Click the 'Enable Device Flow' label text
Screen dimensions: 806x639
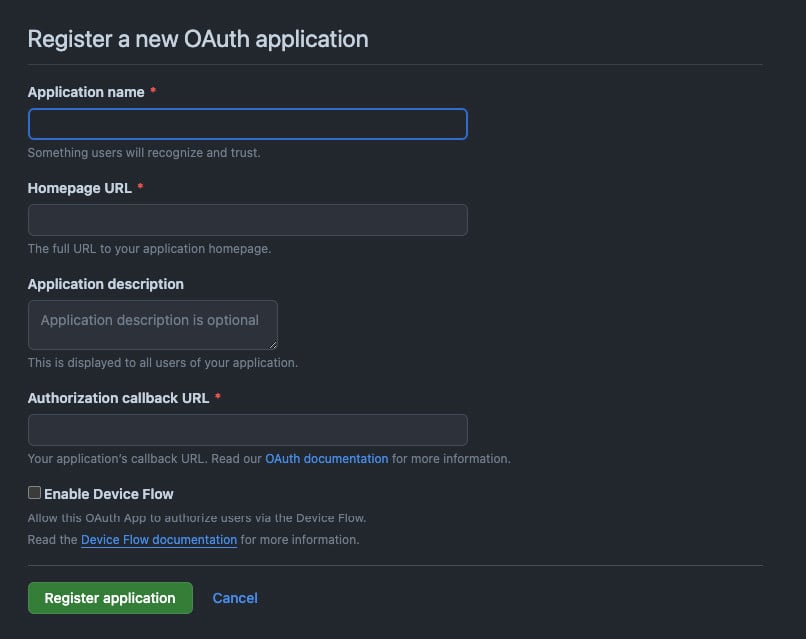point(108,494)
